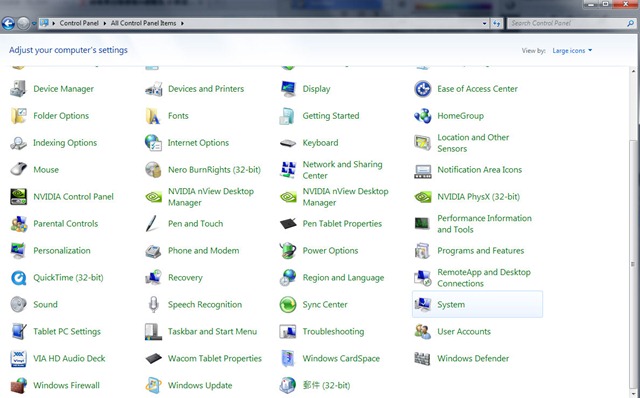
Task: Open the Wacom Tablet Properties link
Action: click(214, 358)
